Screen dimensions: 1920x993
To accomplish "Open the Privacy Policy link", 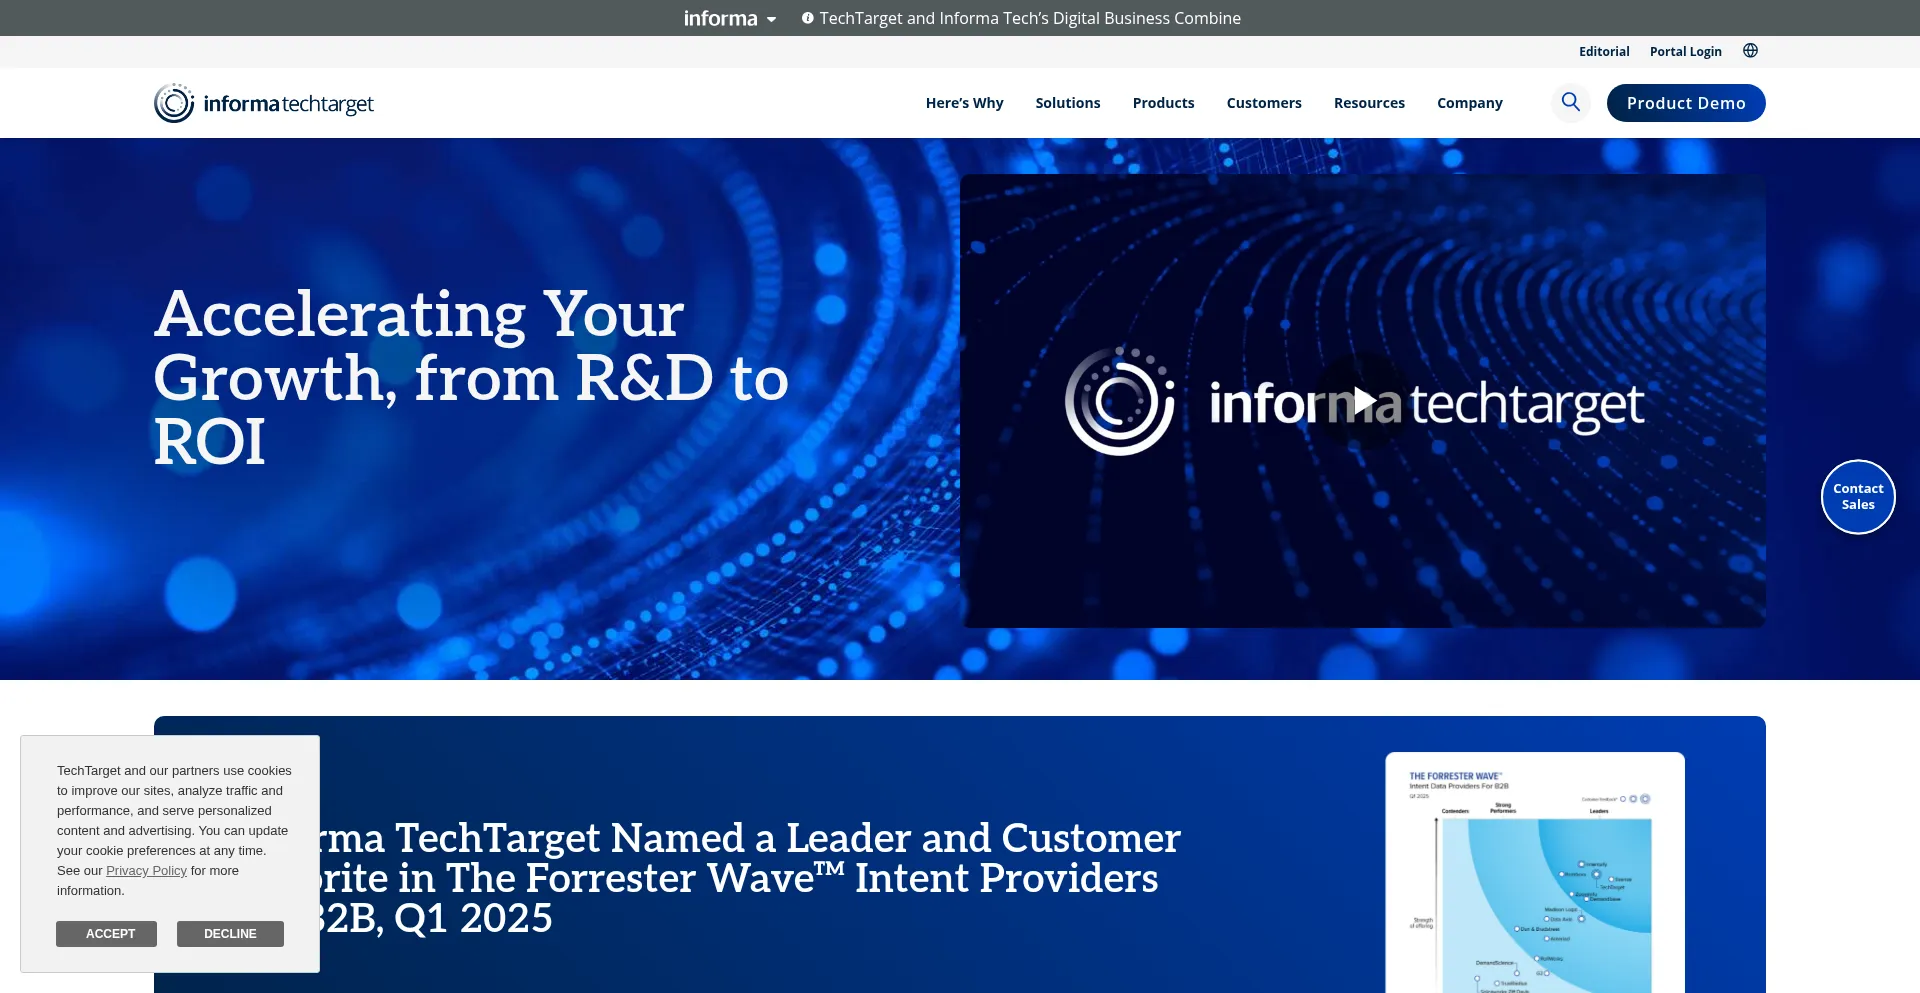I will point(146,871).
